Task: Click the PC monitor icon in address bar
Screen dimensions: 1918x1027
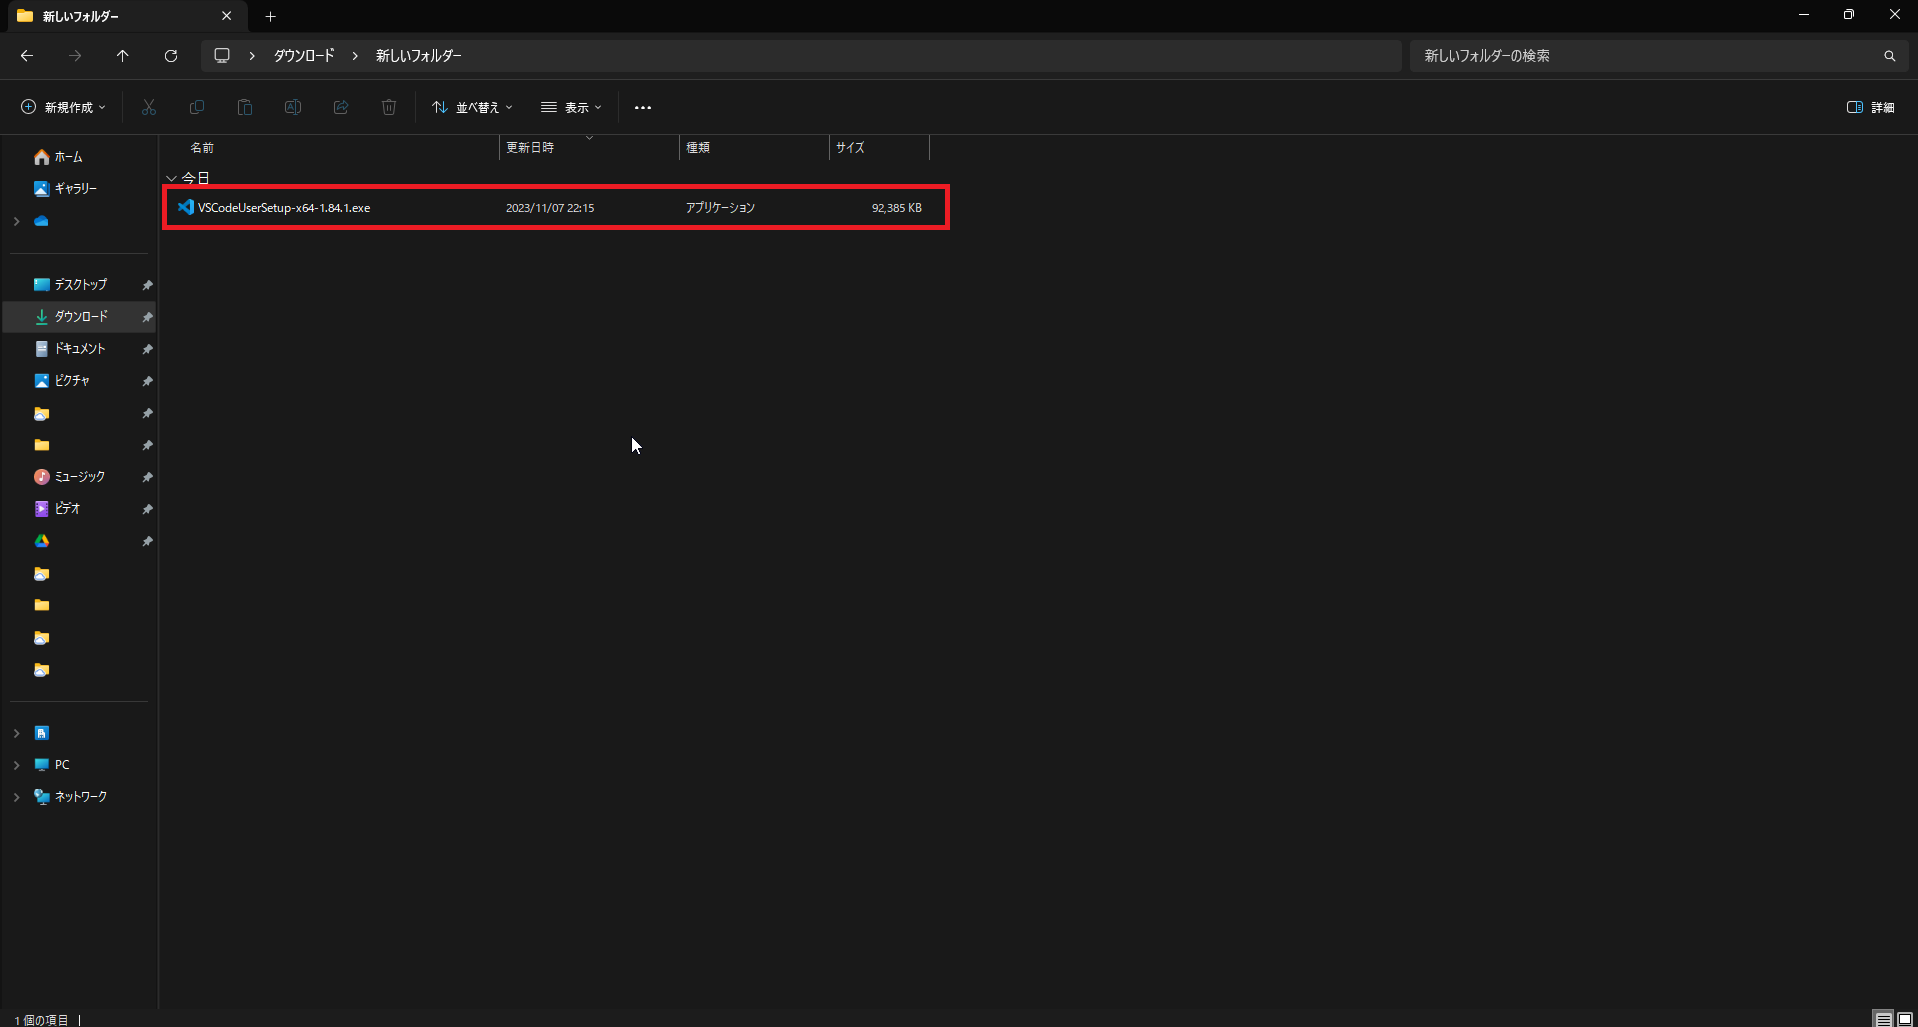Action: [x=222, y=56]
